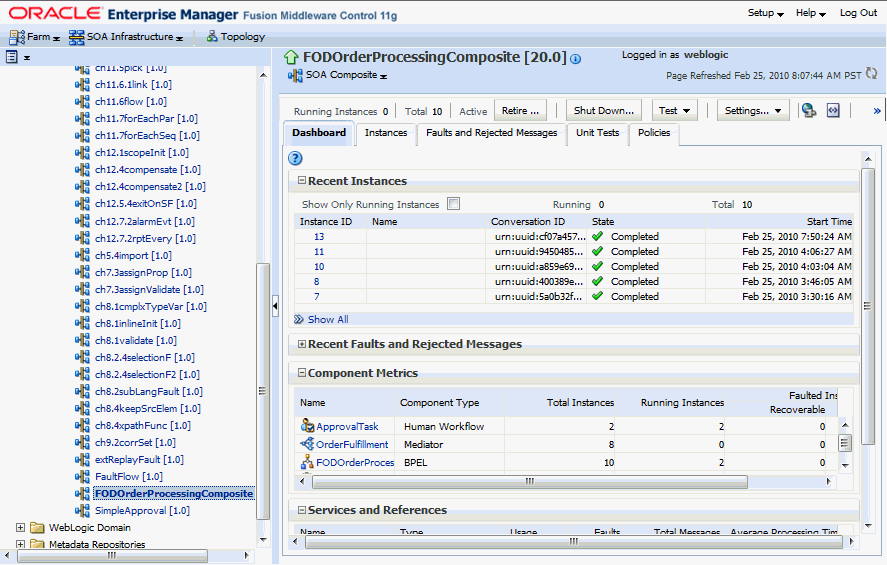Open the ApprovalTask component link

tap(347, 426)
